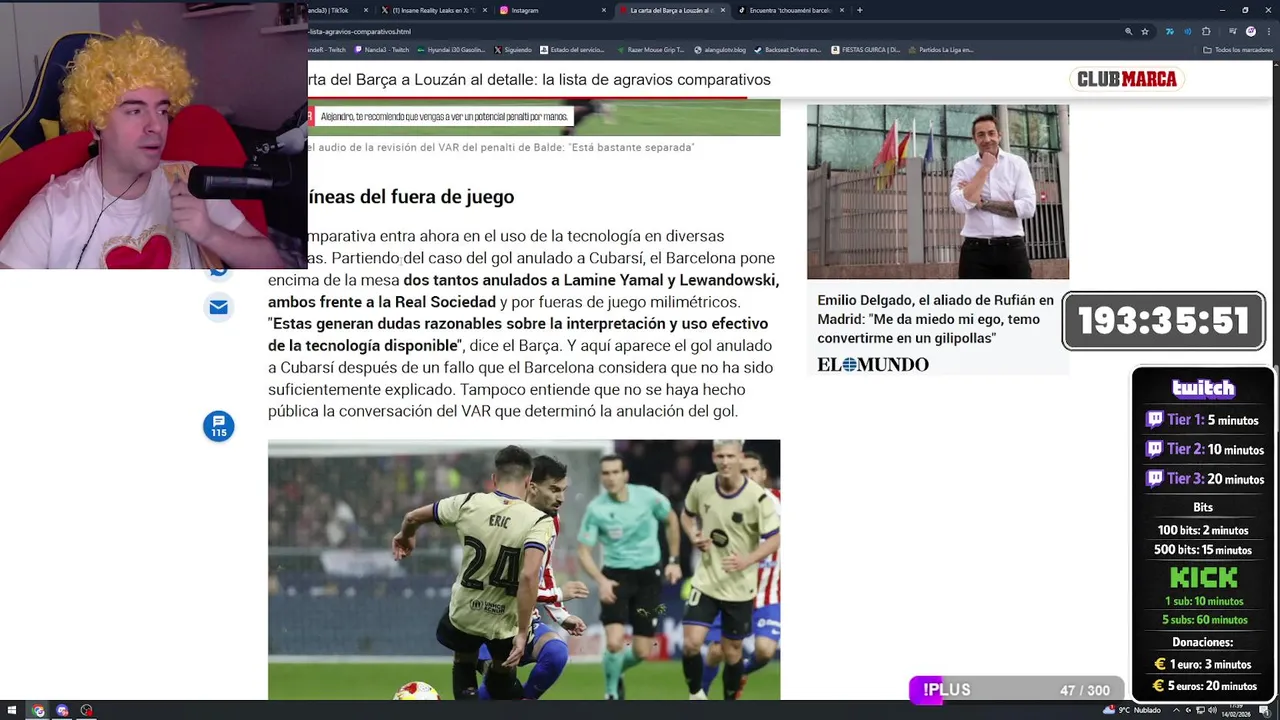Click the KICK logo in overlay
1280x720 pixels.
coord(1204,578)
